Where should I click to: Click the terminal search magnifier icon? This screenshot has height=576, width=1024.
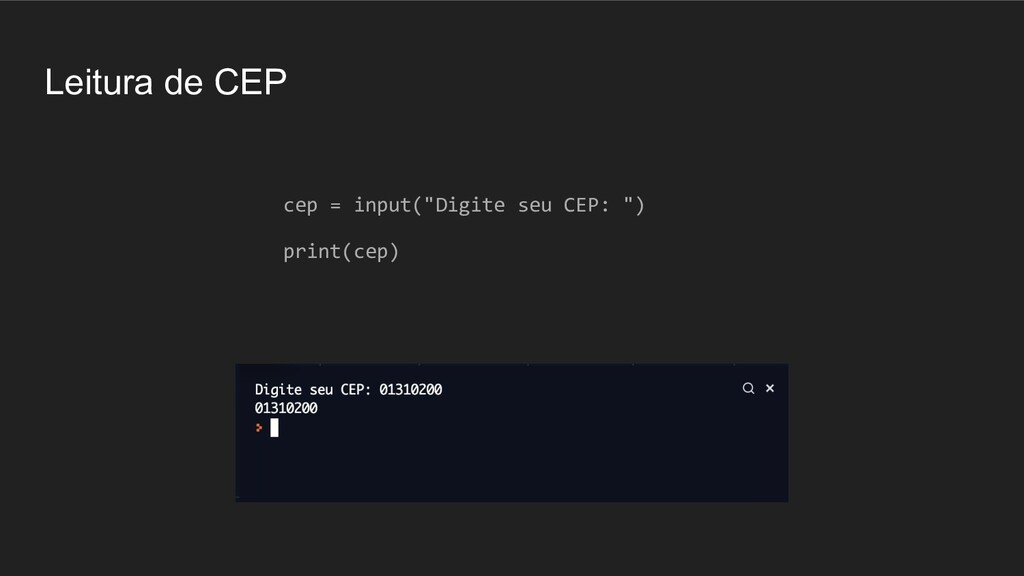pos(748,389)
